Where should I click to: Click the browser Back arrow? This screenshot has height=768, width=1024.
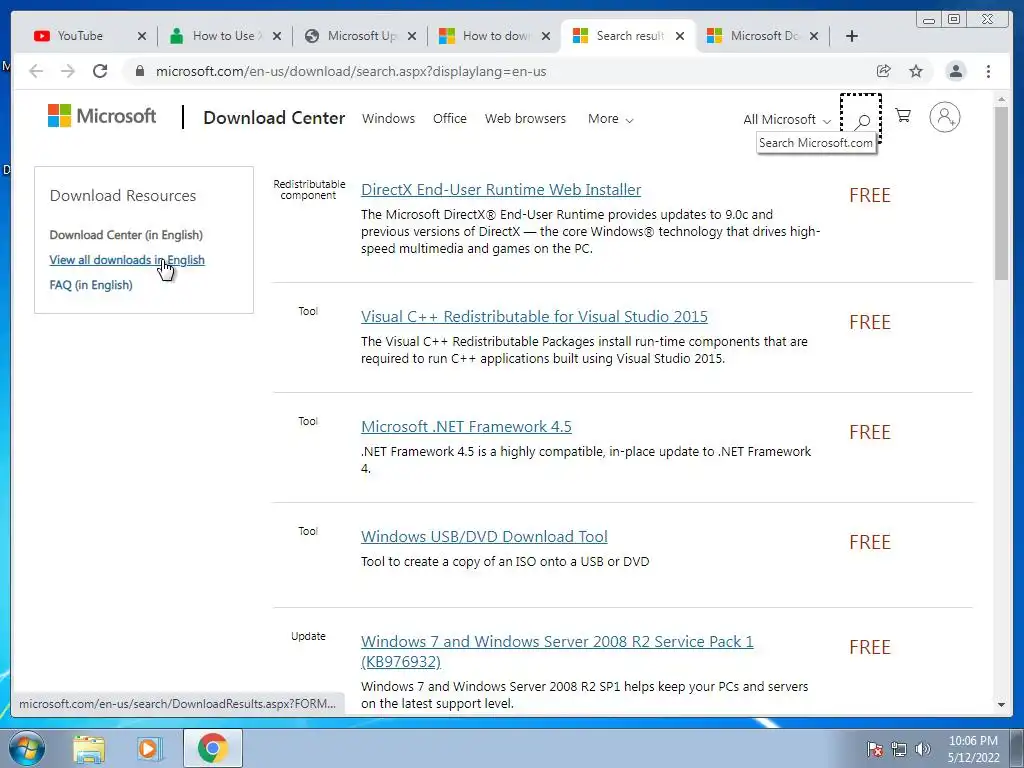(x=36, y=71)
